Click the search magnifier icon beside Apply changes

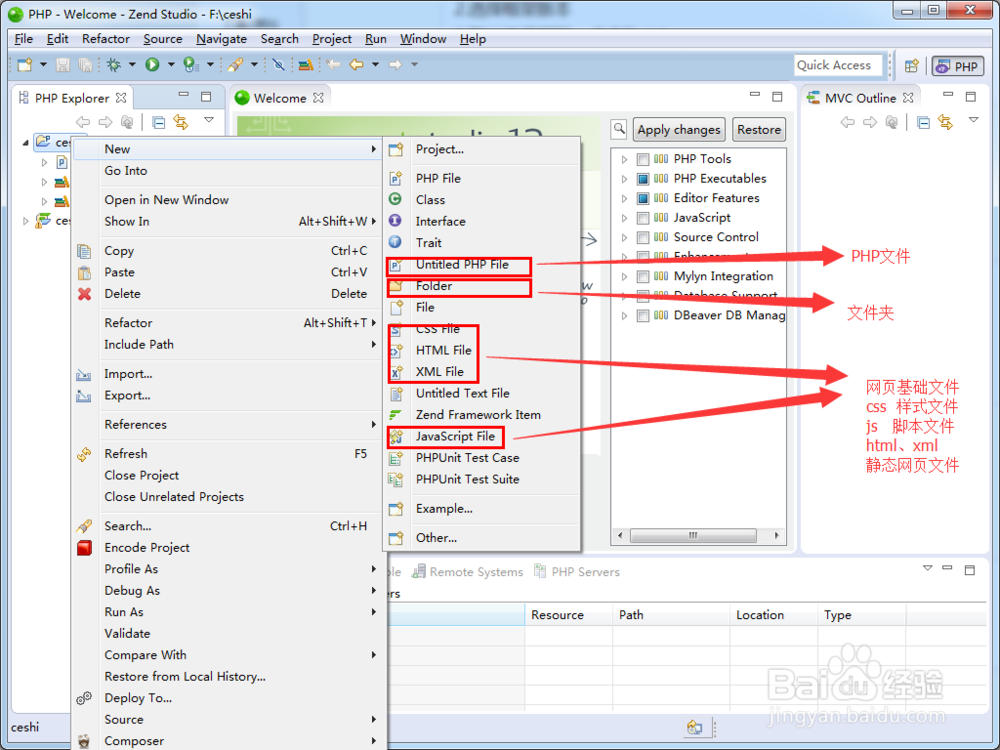point(619,129)
